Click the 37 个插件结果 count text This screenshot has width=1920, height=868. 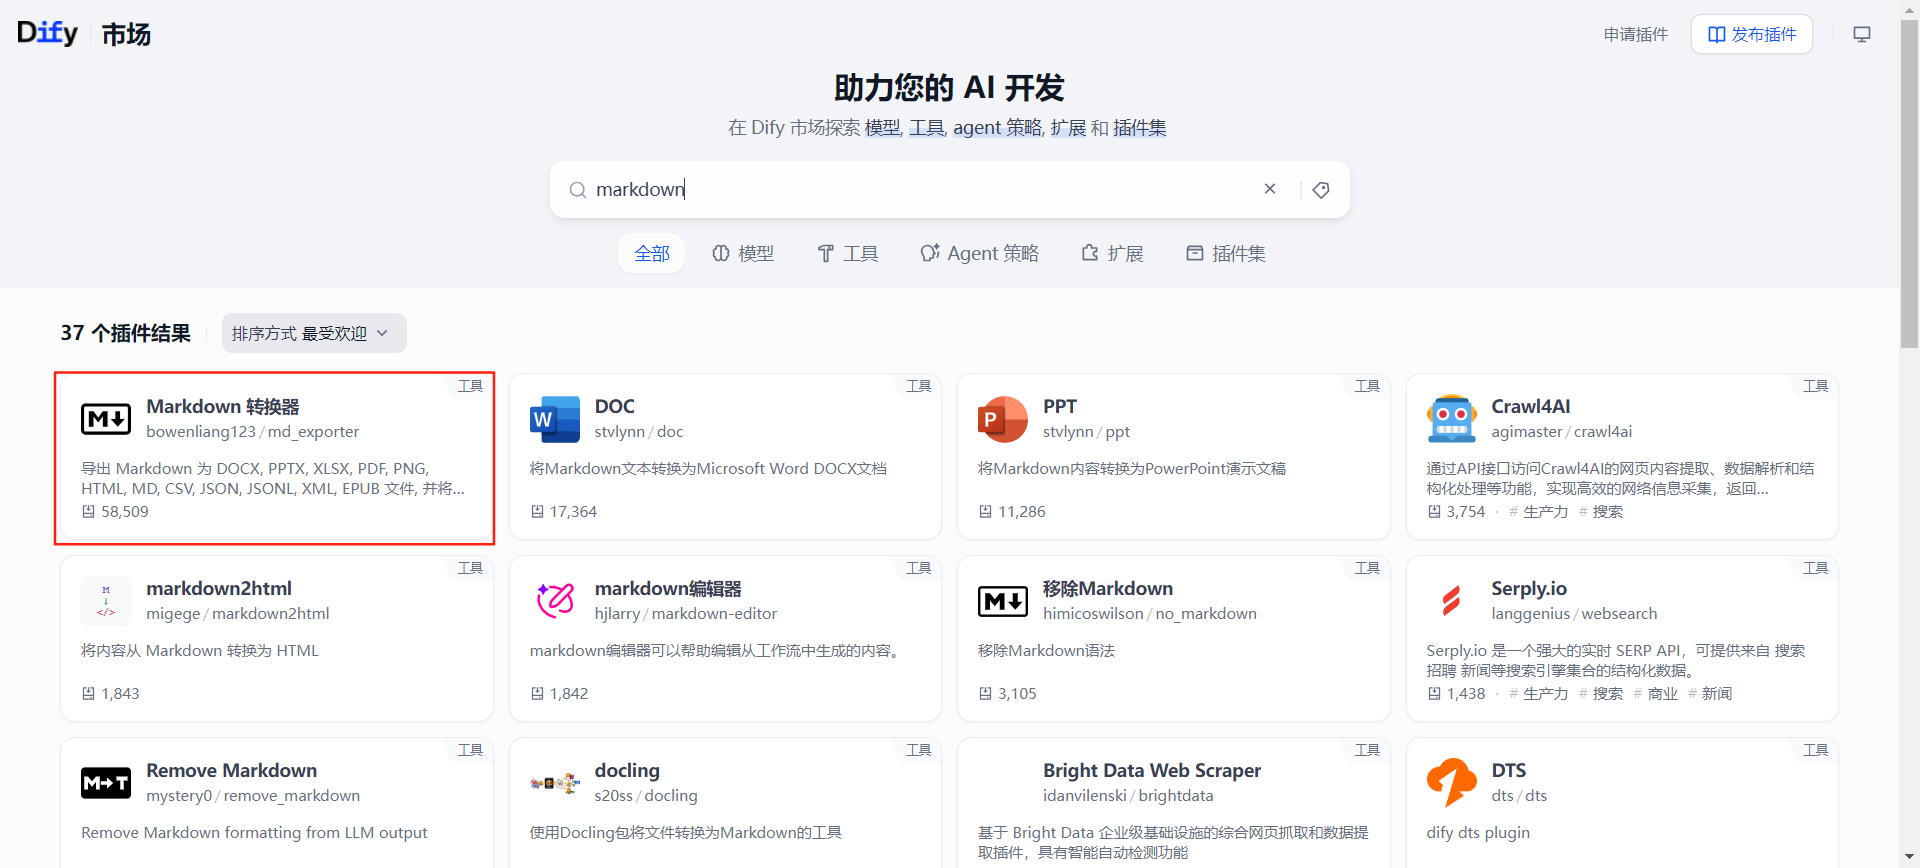tap(125, 333)
